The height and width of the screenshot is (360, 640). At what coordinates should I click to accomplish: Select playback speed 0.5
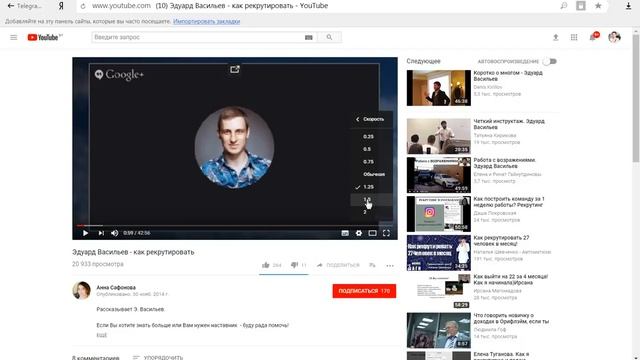click(x=371, y=149)
